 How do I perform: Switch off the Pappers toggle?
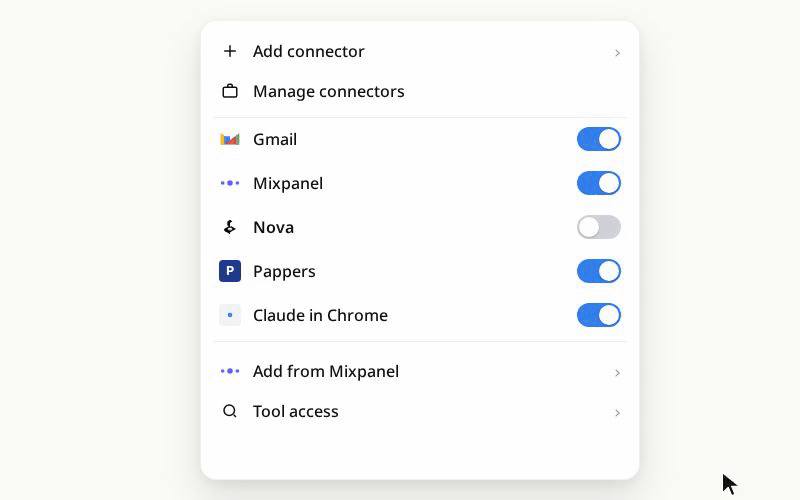point(598,271)
